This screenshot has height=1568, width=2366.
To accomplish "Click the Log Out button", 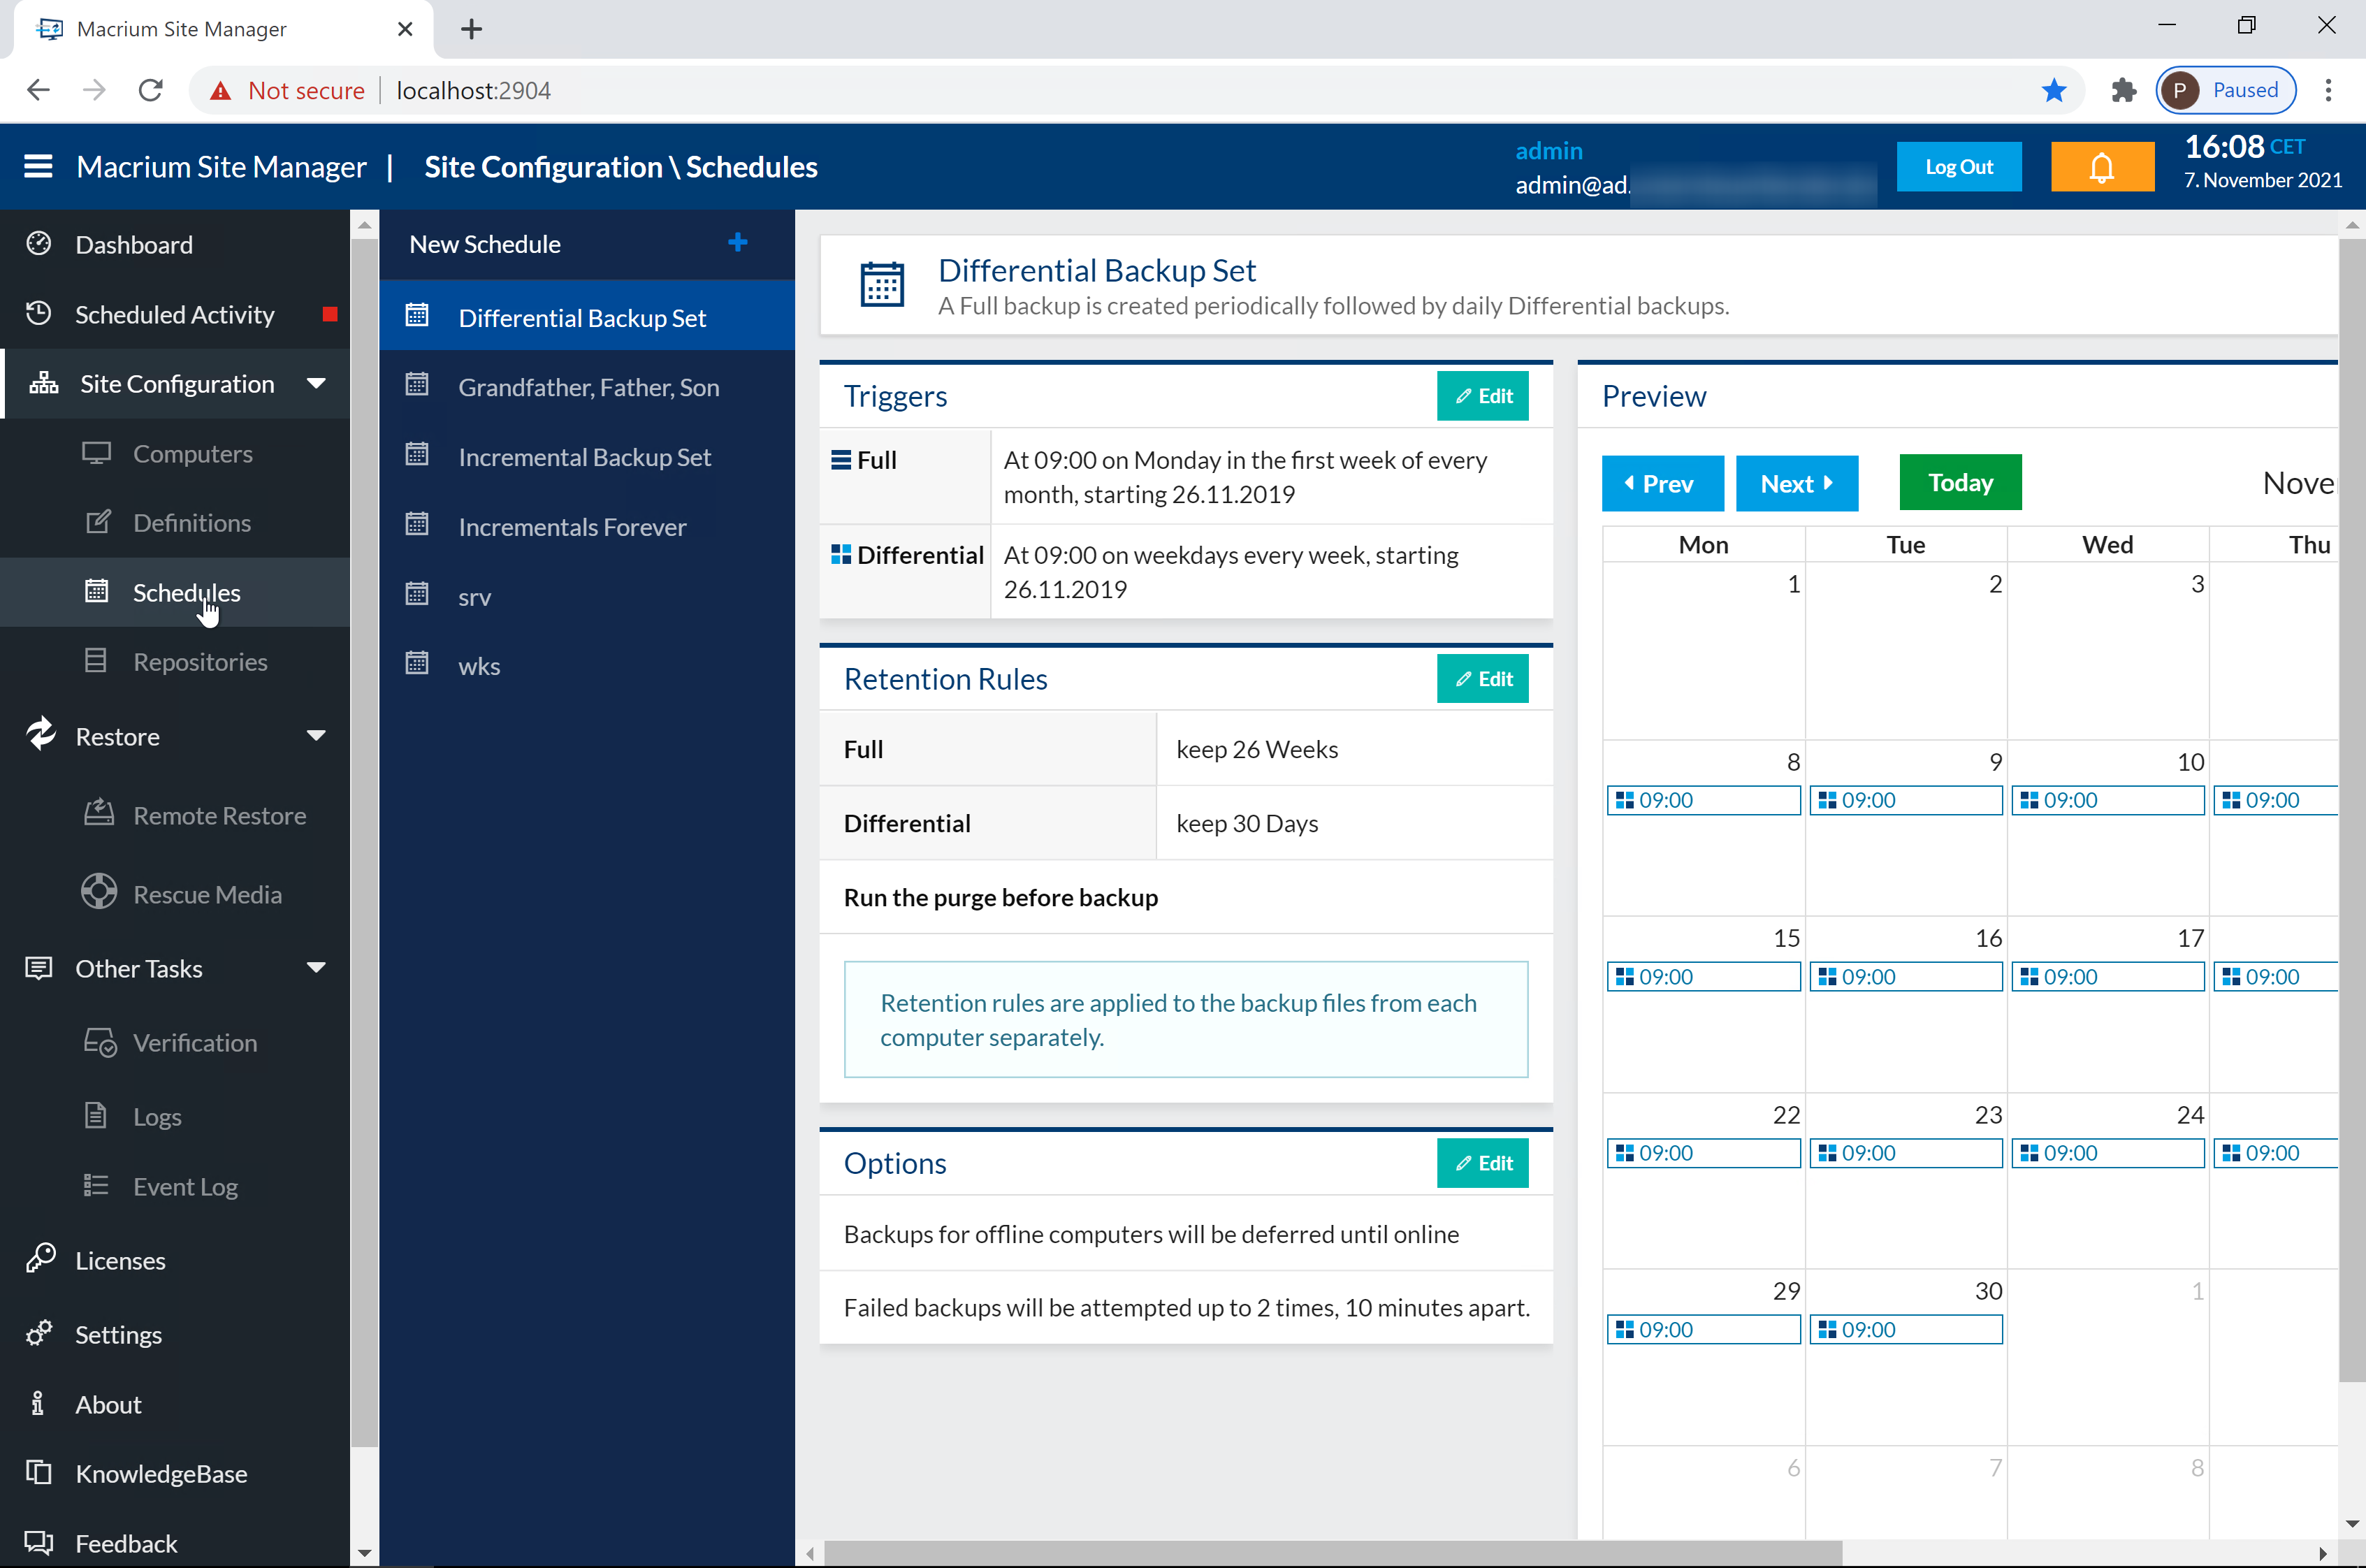I will coord(1958,167).
